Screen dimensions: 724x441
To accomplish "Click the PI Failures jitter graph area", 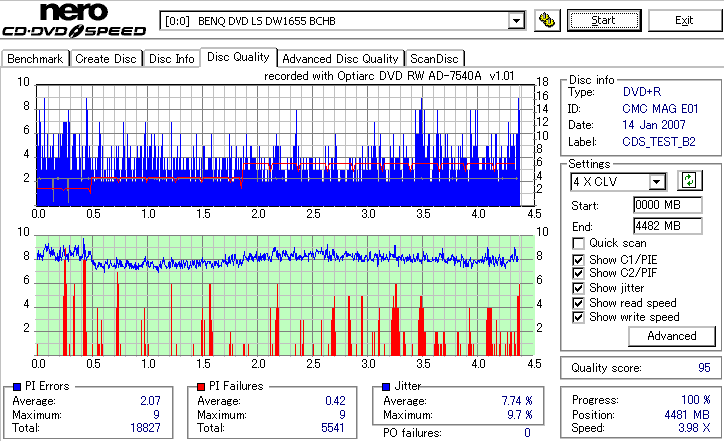I will coord(285,296).
